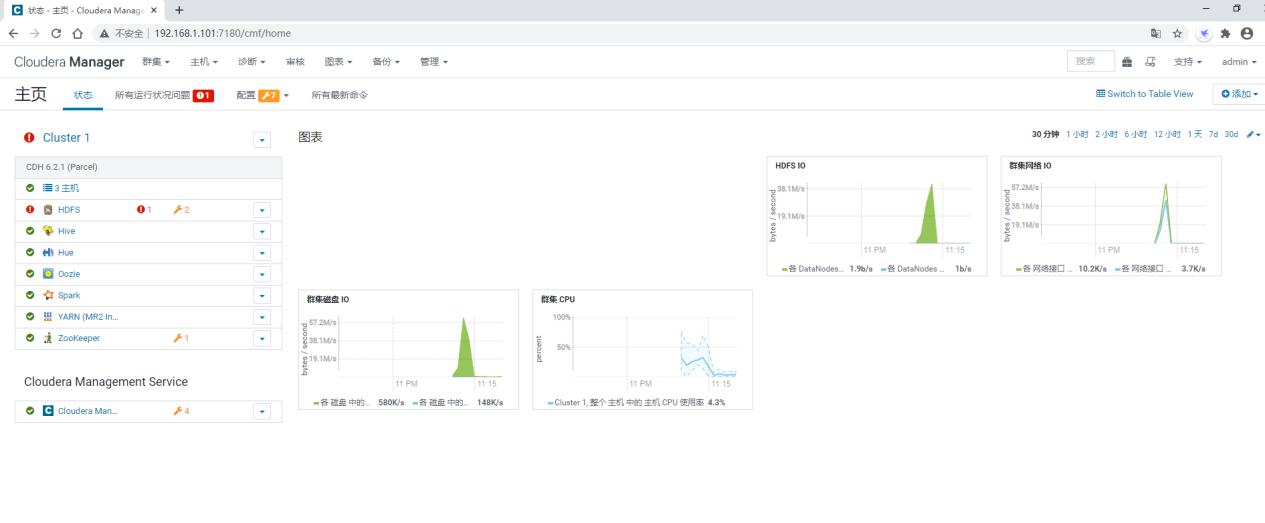Open the HDFS IO chart
1265x523 pixels.
click(877, 215)
